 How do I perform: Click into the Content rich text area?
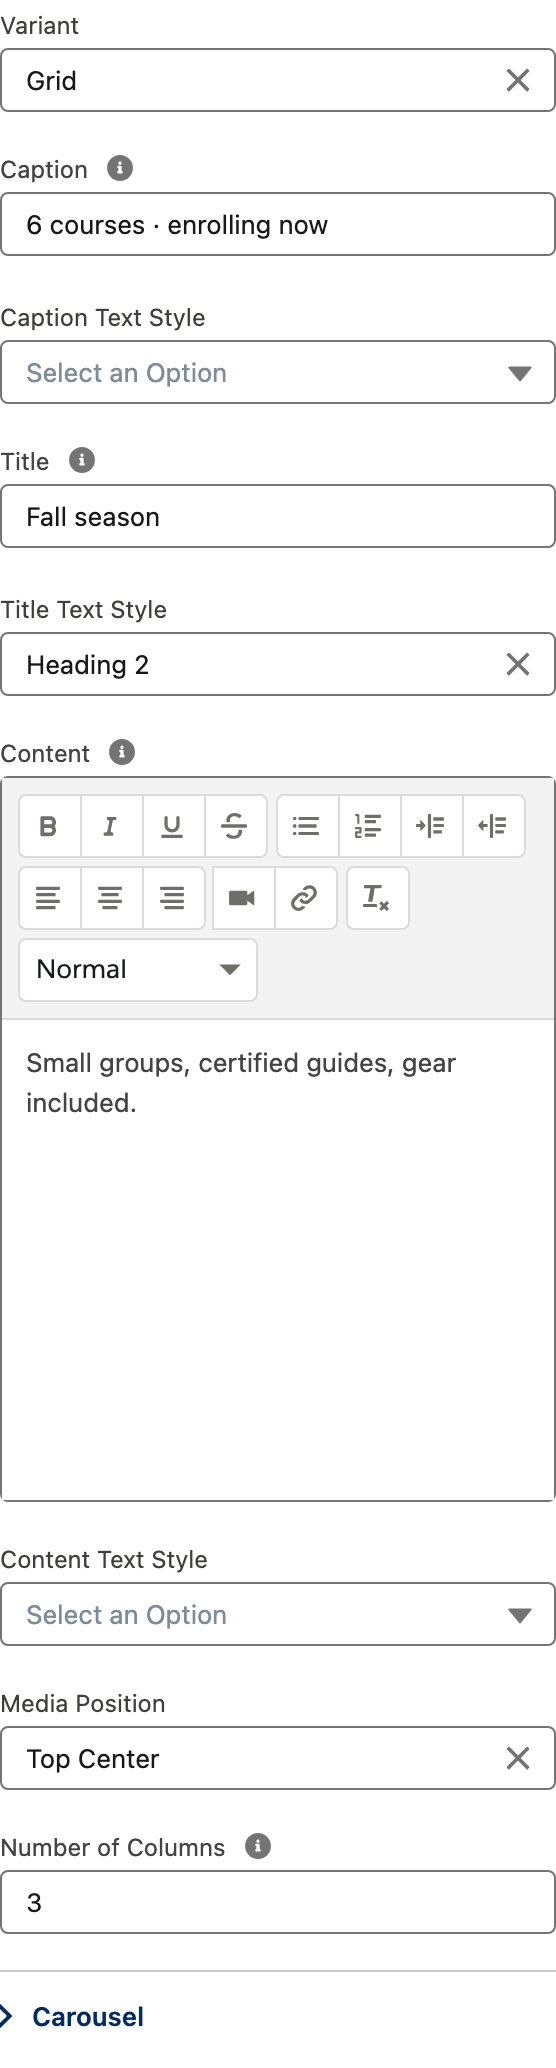278,1260
